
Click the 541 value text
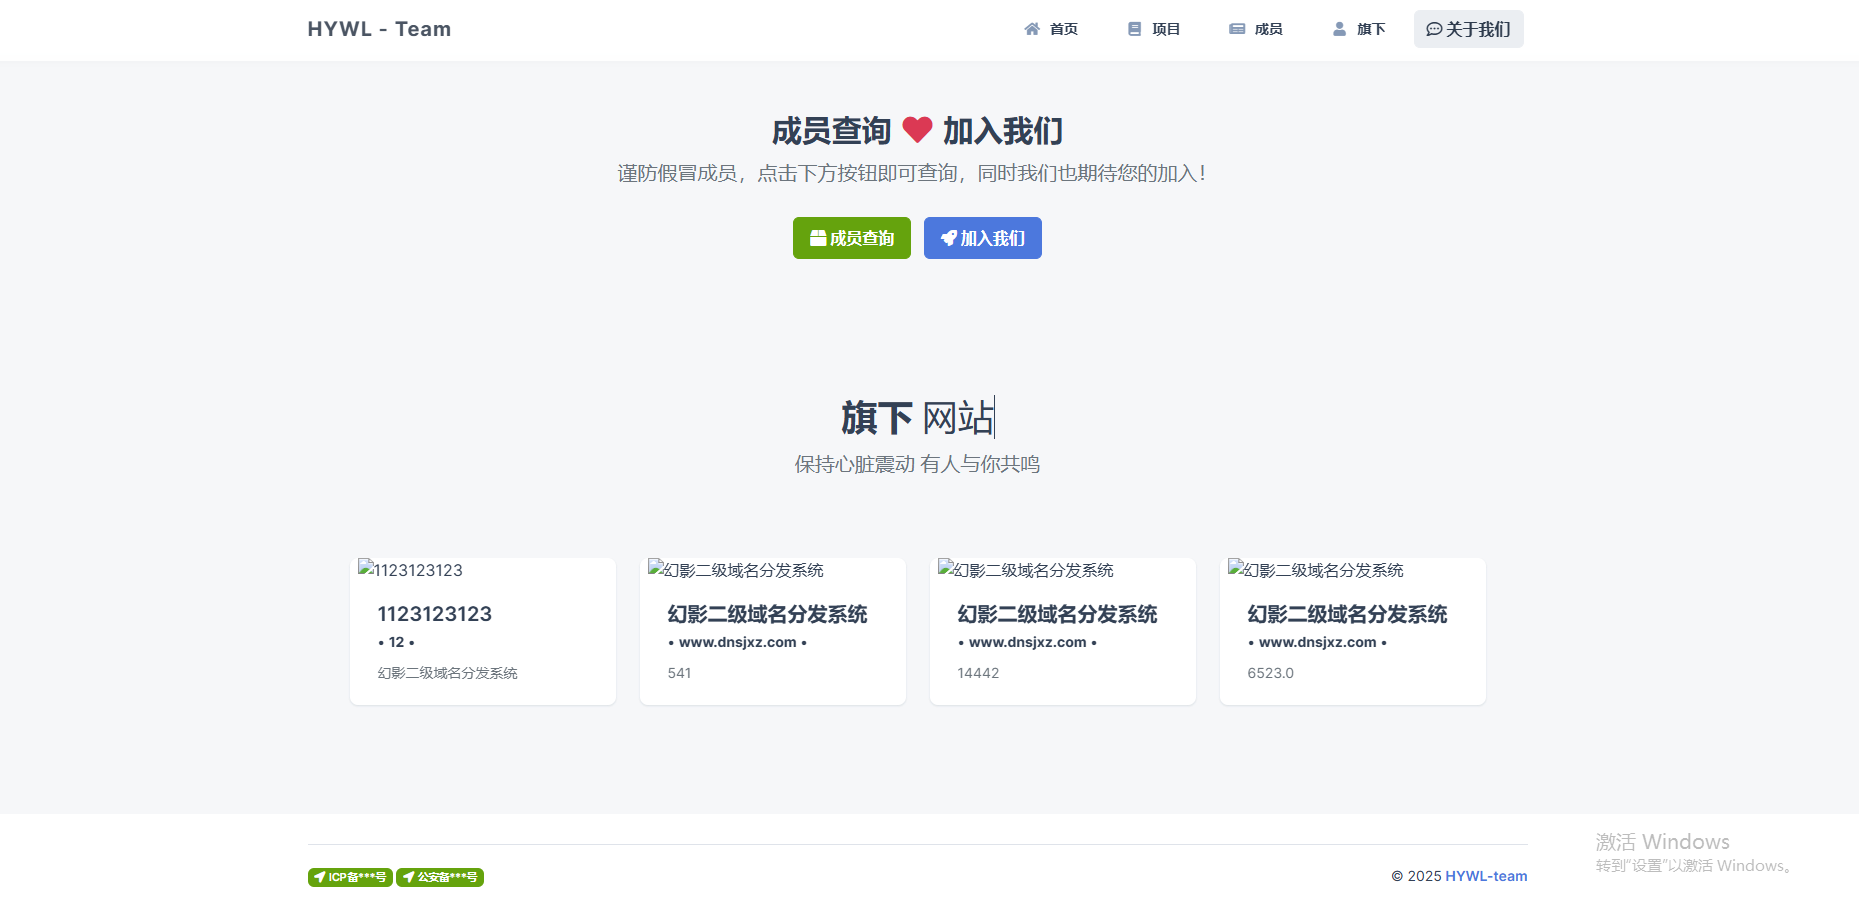pyautogui.click(x=680, y=673)
